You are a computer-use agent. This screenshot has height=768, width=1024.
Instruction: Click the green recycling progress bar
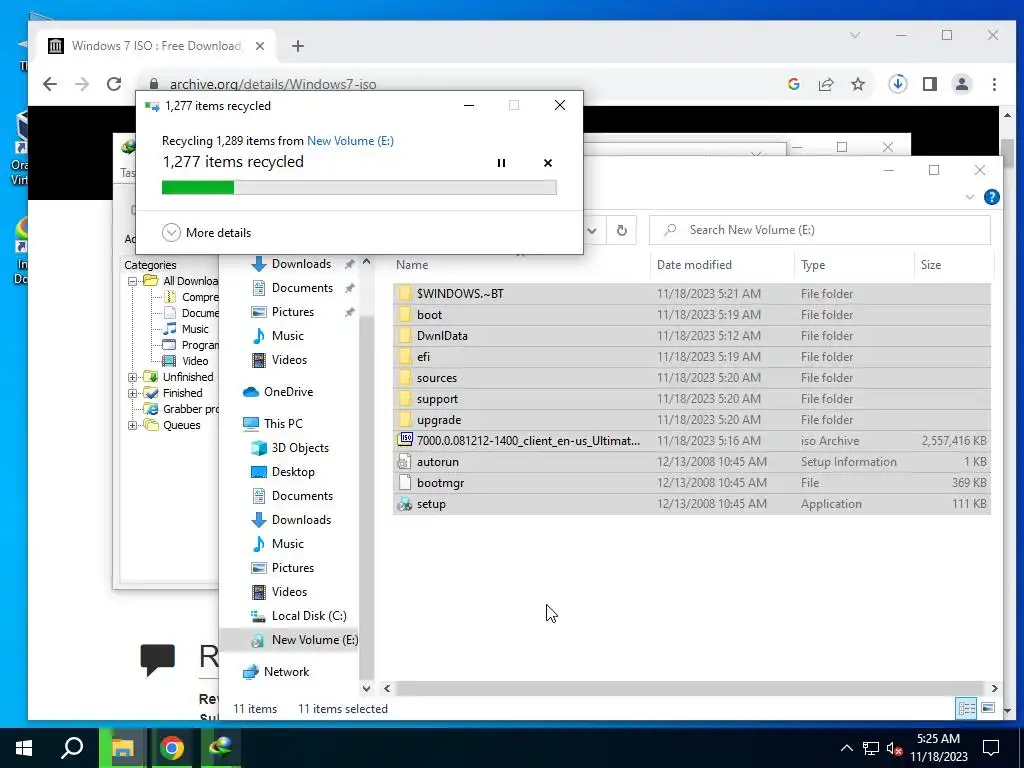tap(359, 188)
